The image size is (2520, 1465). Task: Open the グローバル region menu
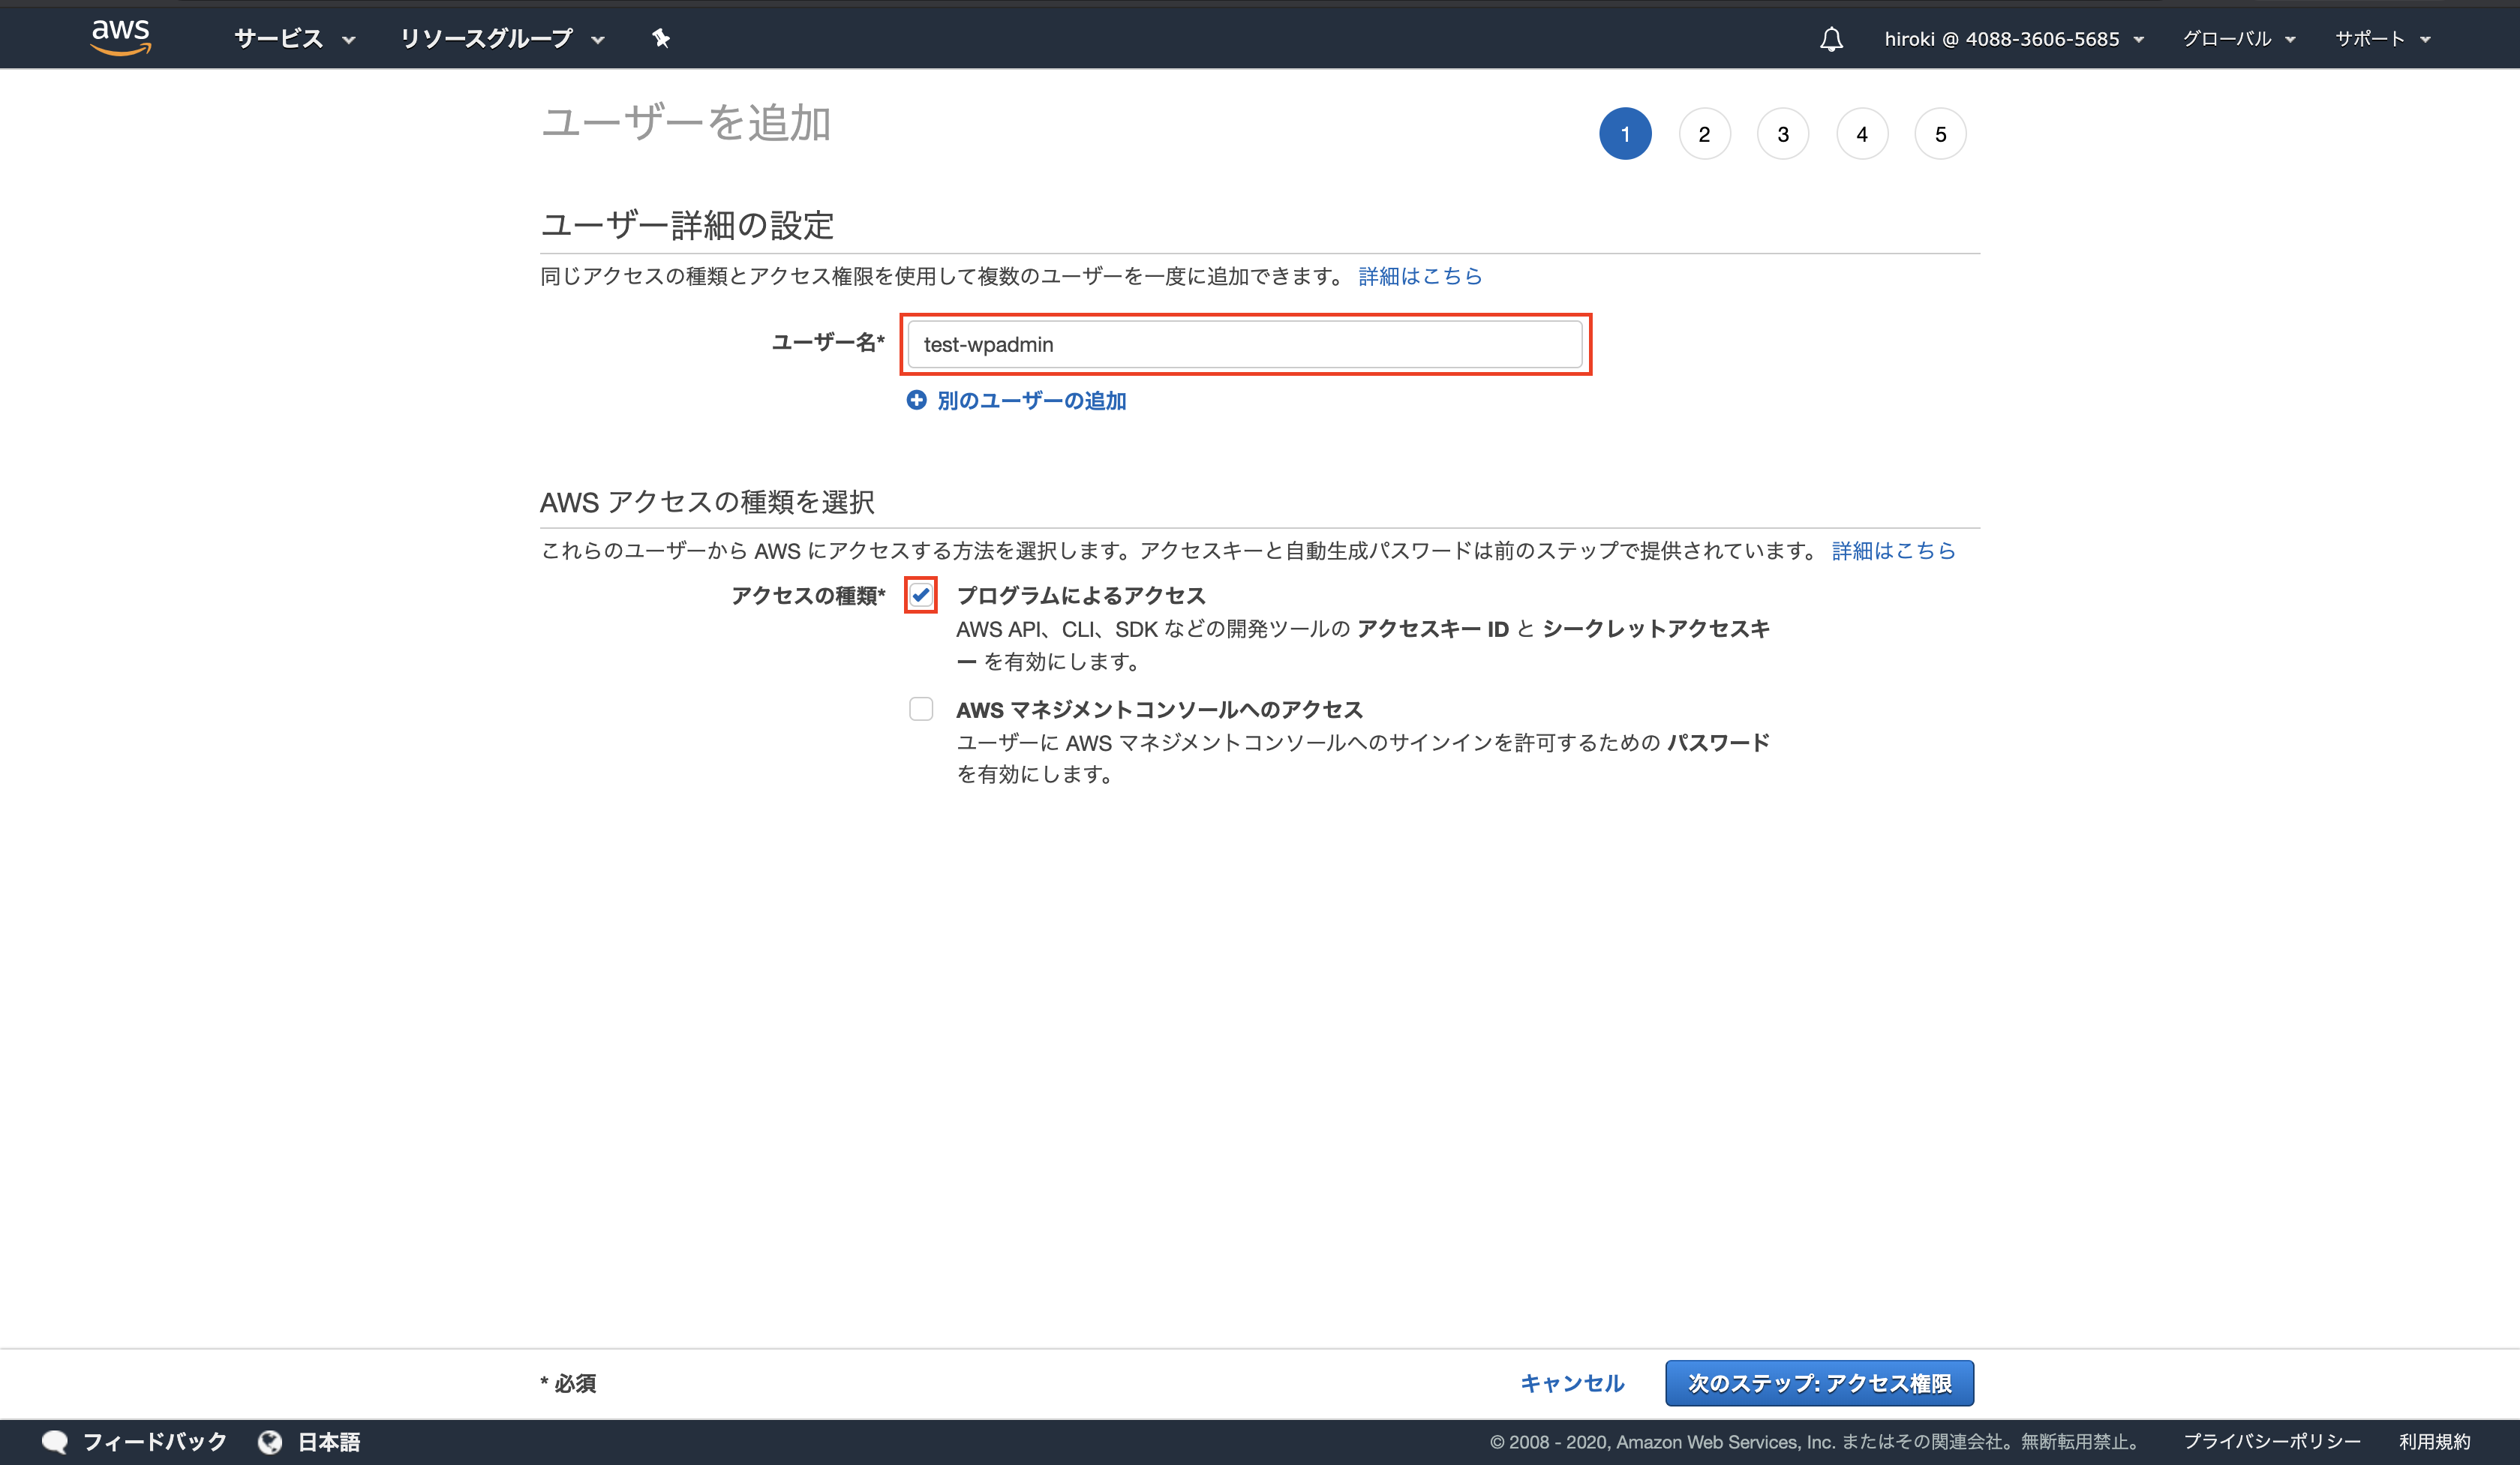[x=2239, y=39]
